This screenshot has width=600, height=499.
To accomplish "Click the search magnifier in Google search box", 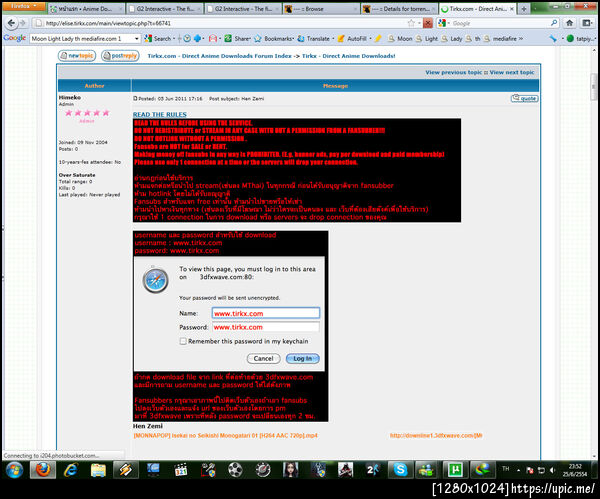I will click(x=554, y=23).
